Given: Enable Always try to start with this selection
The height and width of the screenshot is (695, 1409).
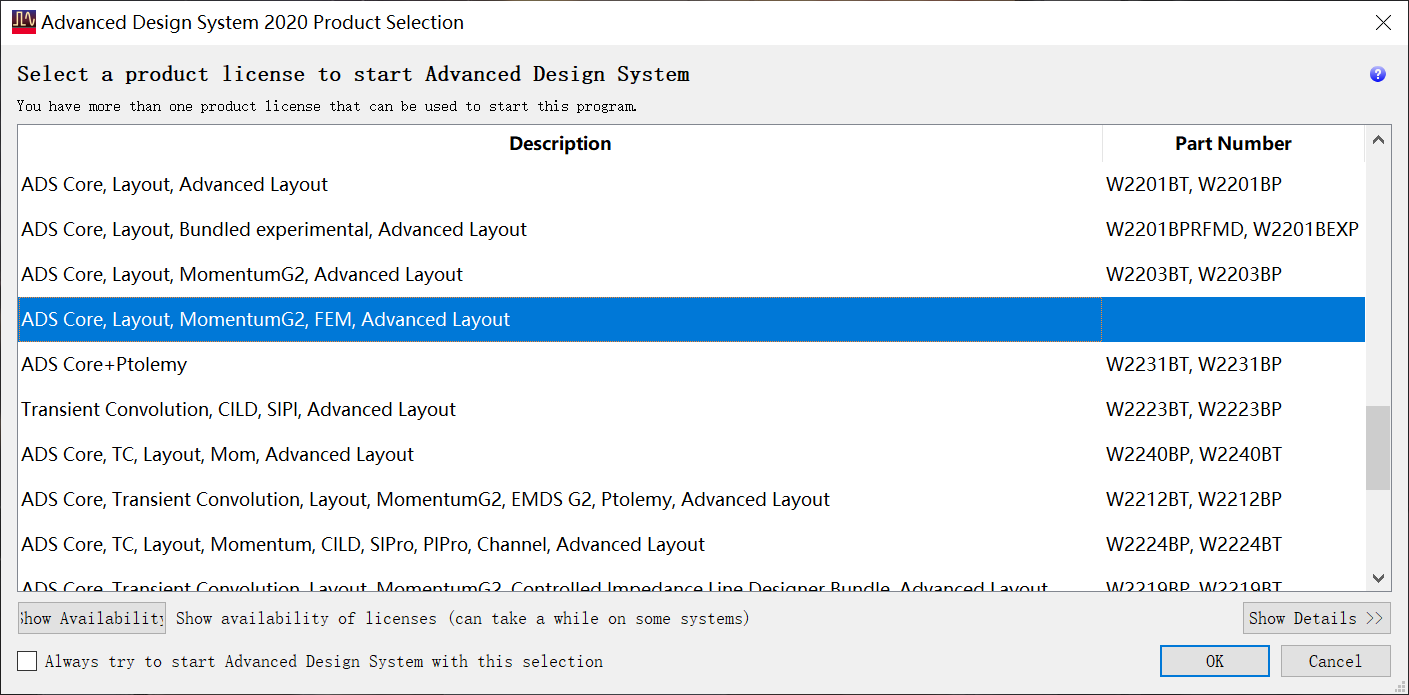Looking at the screenshot, I should pyautogui.click(x=28, y=661).
